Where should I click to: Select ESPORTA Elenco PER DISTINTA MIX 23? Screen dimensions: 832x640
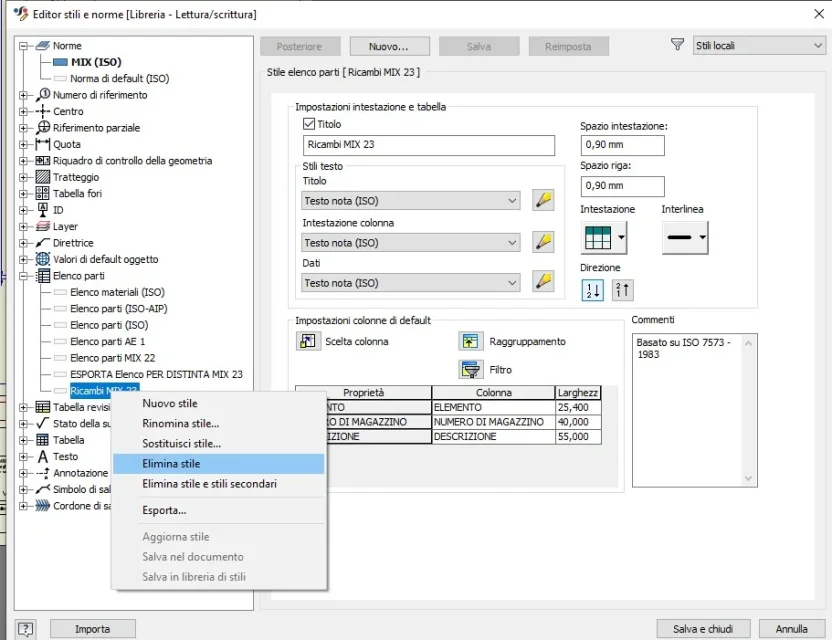(157, 375)
